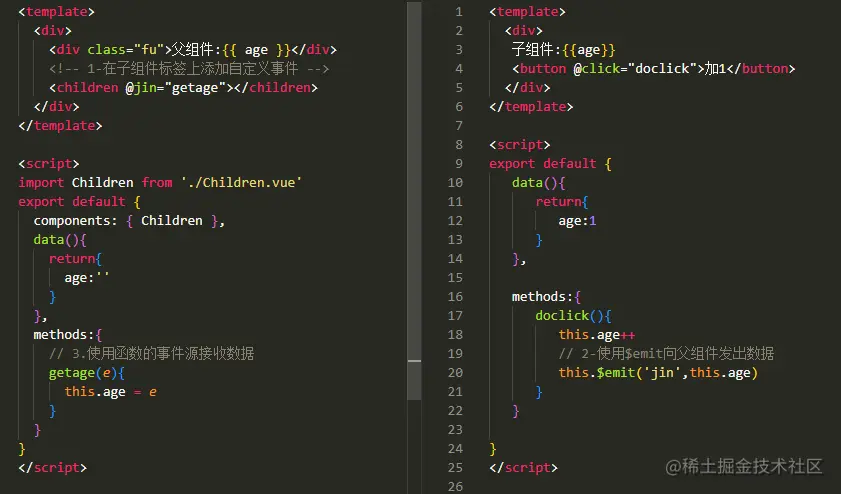841x494 pixels.
Task: Click the export default text on line 9
Action: (542, 164)
